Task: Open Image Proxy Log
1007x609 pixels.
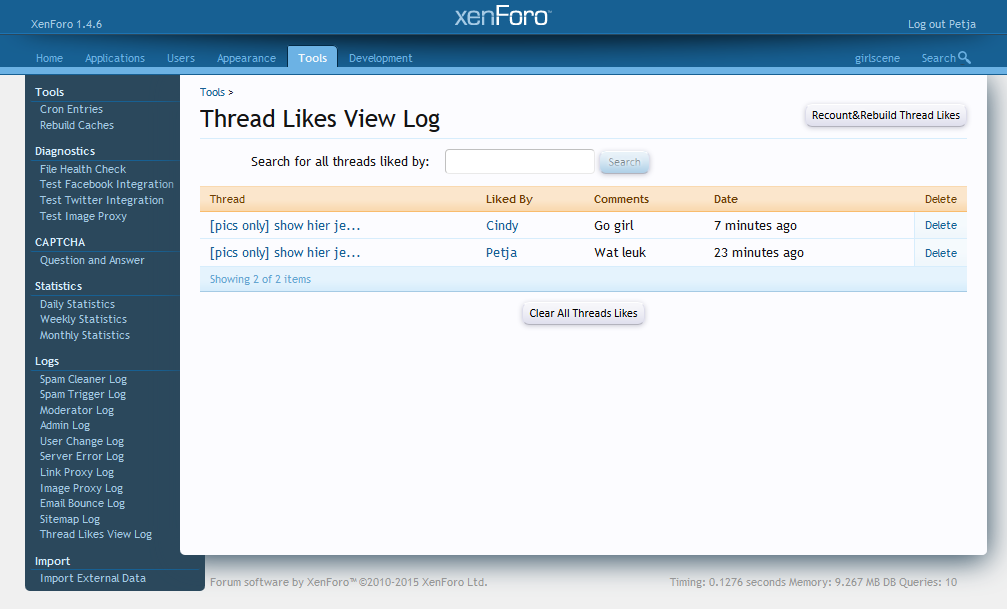Action: [81, 488]
